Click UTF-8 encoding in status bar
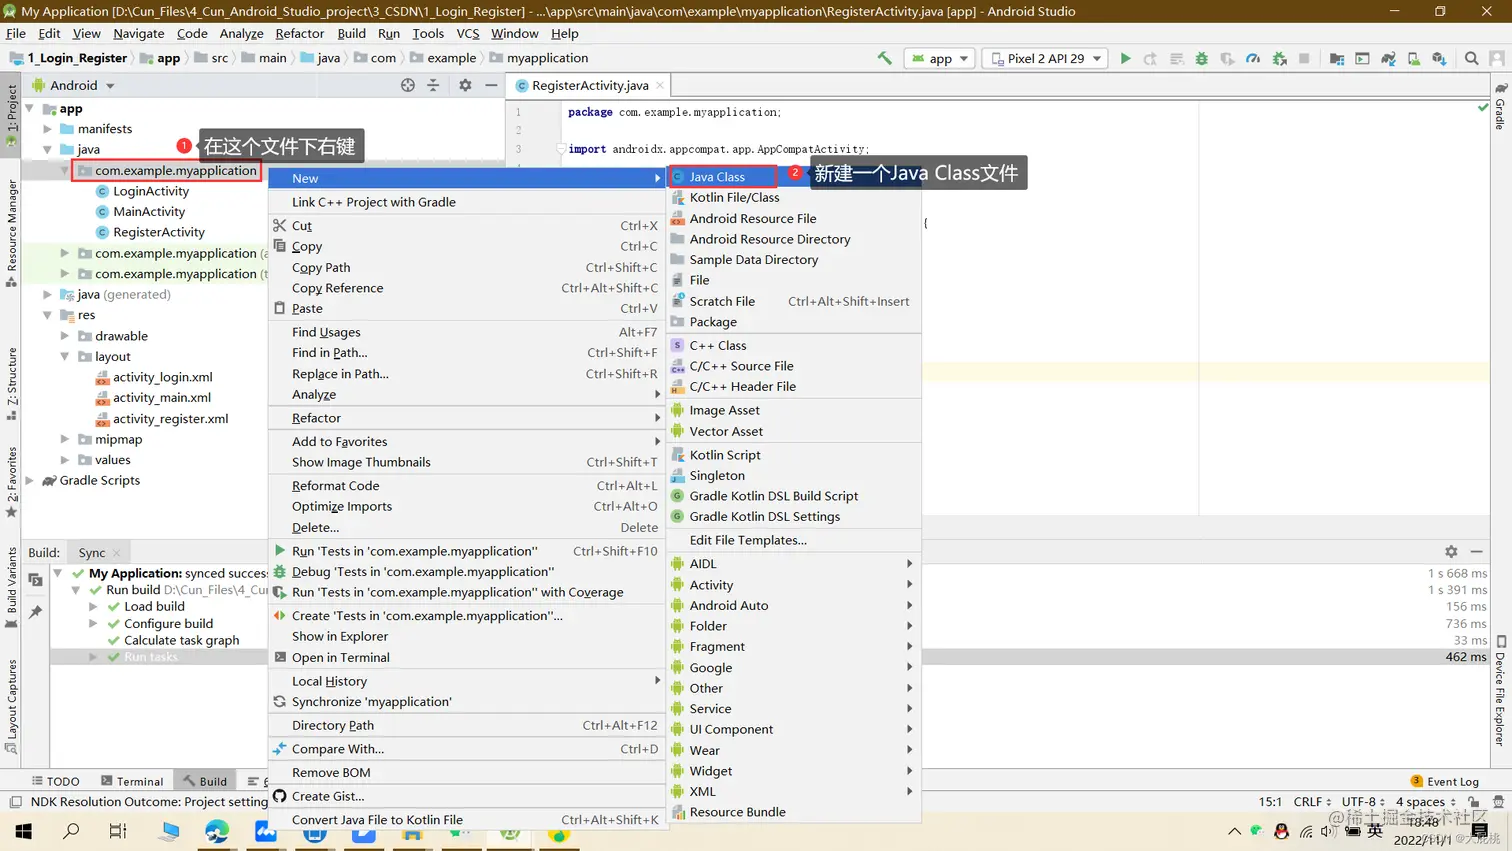 (1363, 802)
